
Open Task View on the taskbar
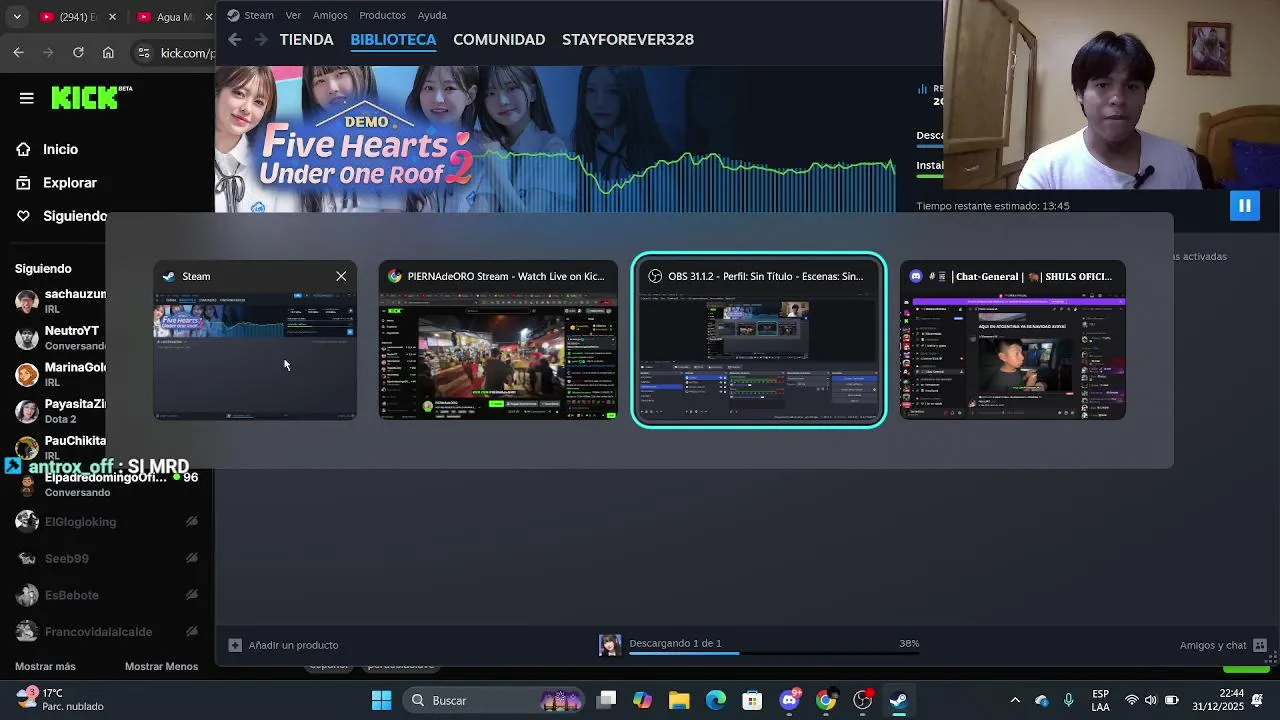(x=606, y=700)
